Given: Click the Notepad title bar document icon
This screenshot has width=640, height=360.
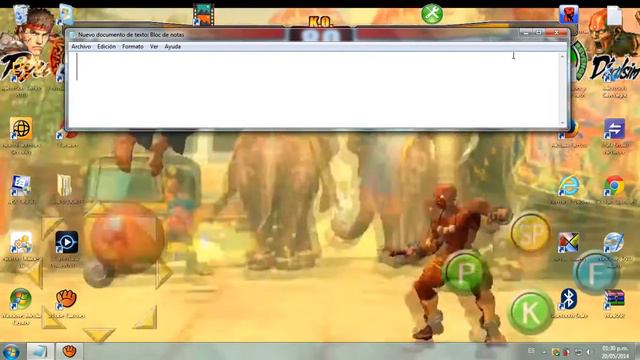Looking at the screenshot, I should (73, 35).
